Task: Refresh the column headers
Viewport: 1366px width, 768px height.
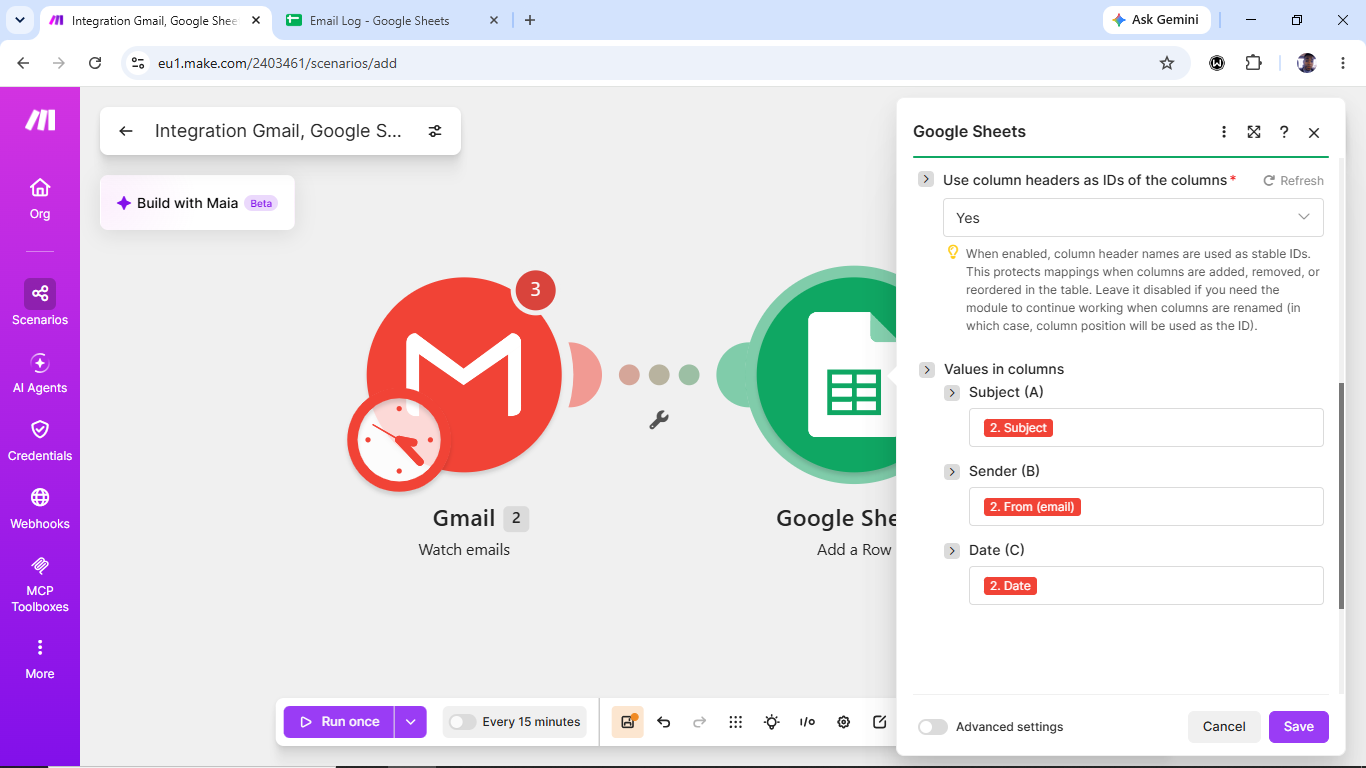Action: pos(1293,181)
